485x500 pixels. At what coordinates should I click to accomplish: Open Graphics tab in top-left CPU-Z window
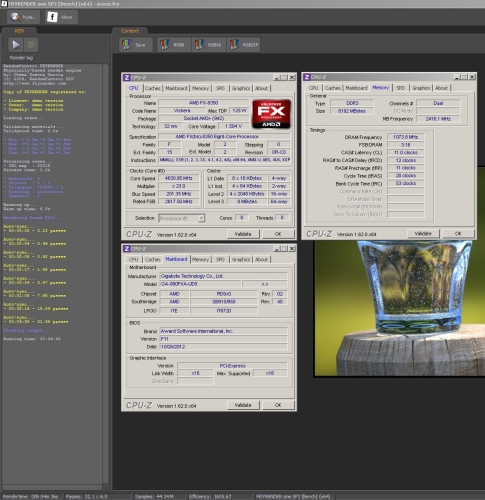241,88
